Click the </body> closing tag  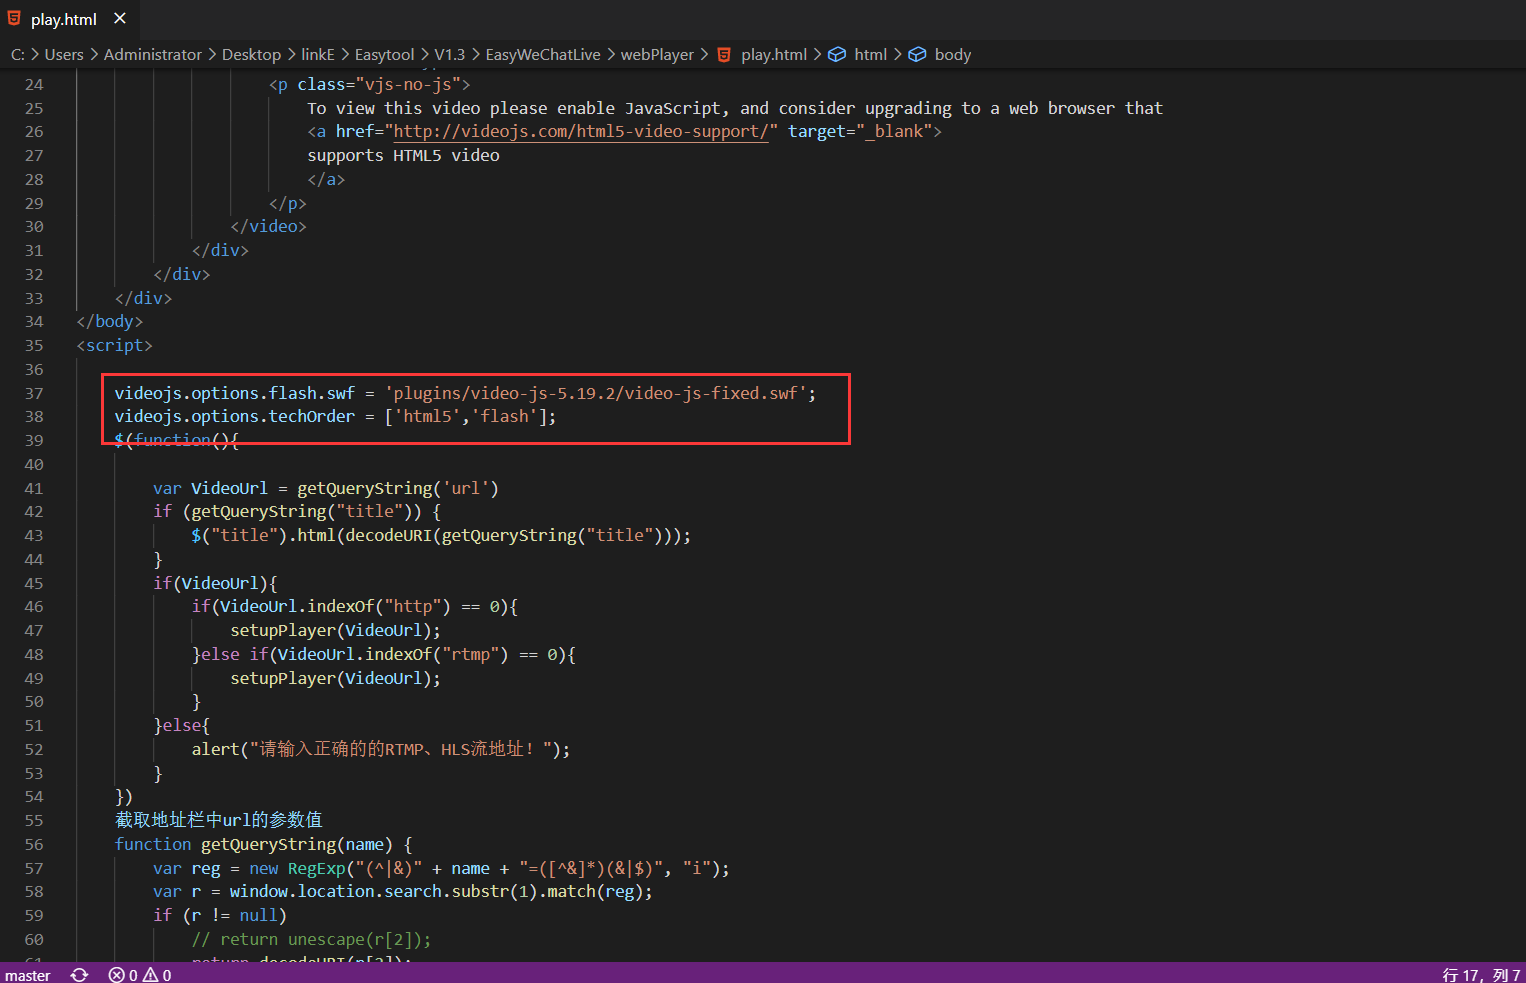click(110, 321)
